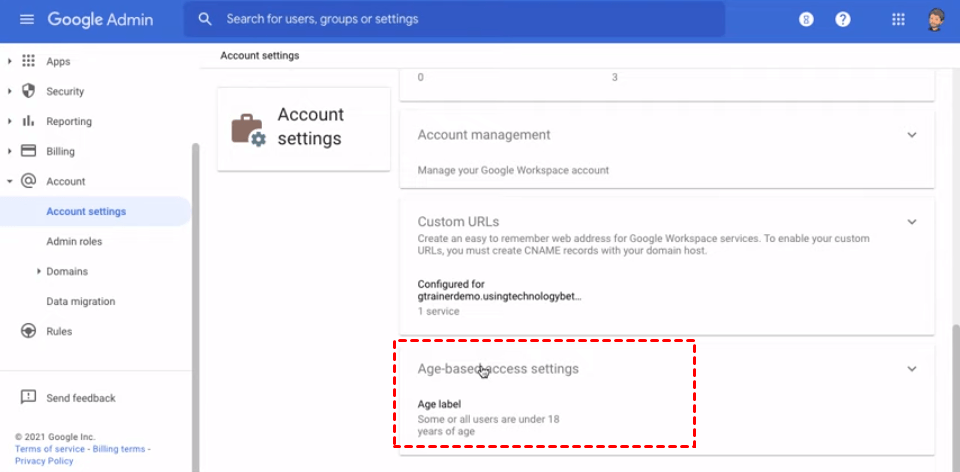Open the user profile avatar
960x472 pixels.
(935, 20)
